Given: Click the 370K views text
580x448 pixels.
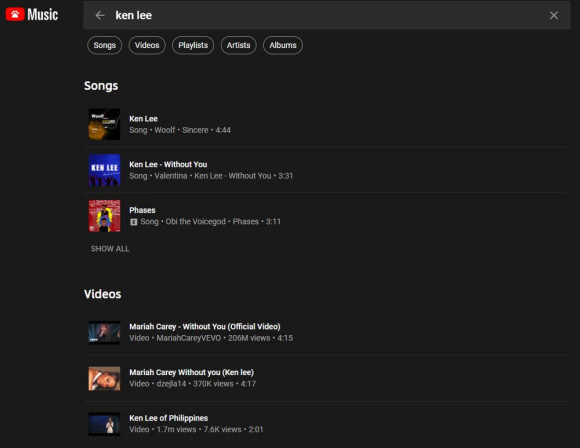Looking at the screenshot, I should tap(213, 384).
